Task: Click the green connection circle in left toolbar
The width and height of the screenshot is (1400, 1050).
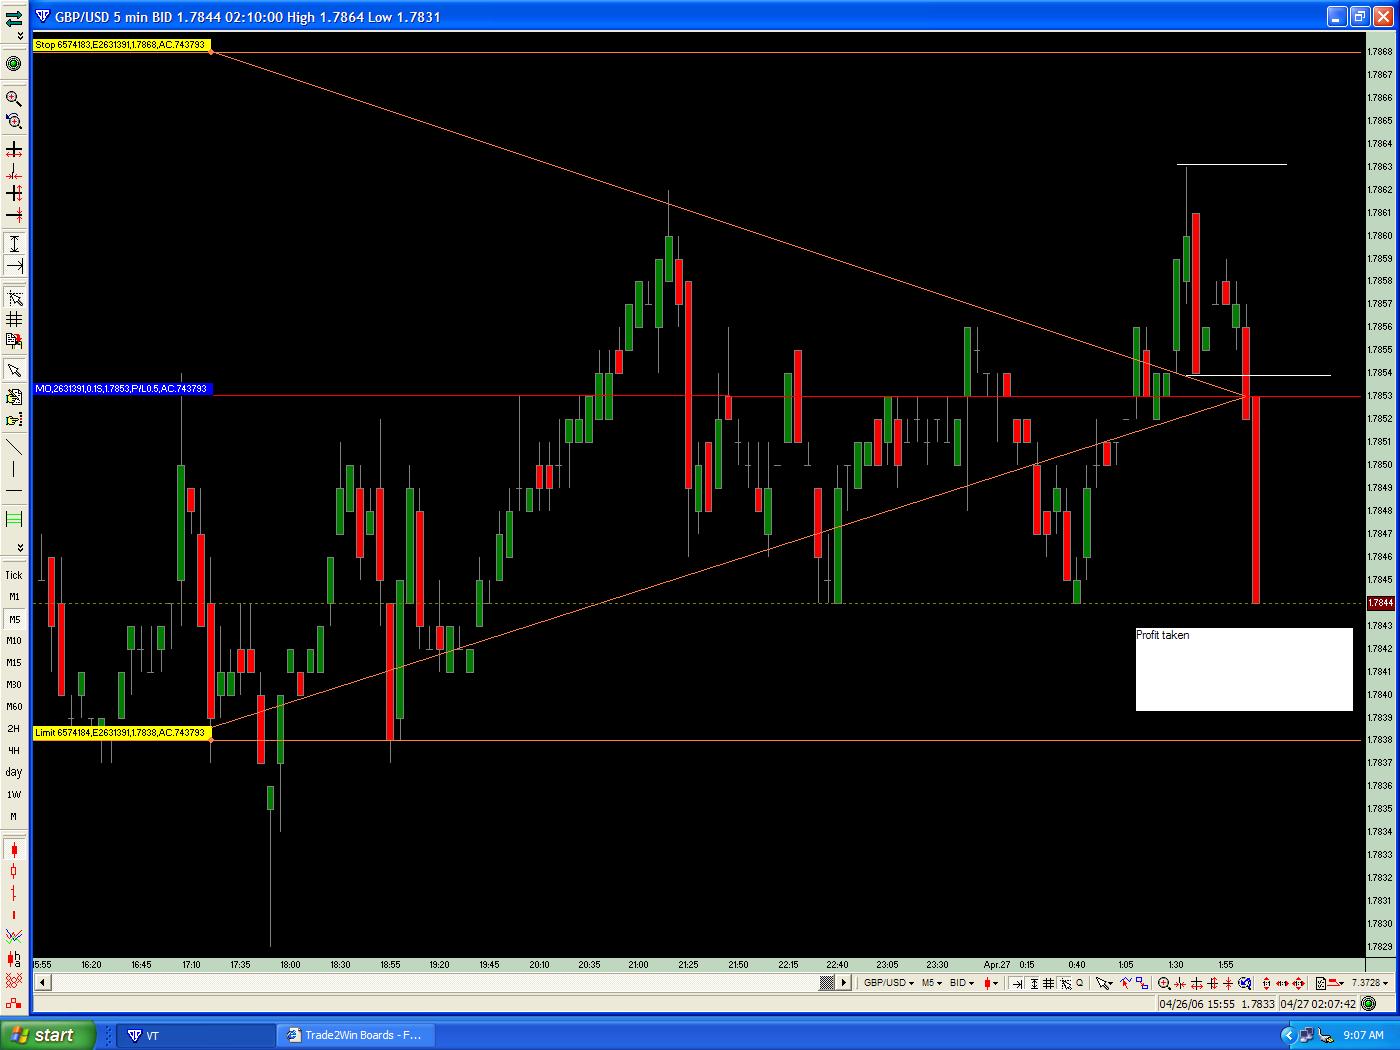Action: (14, 64)
